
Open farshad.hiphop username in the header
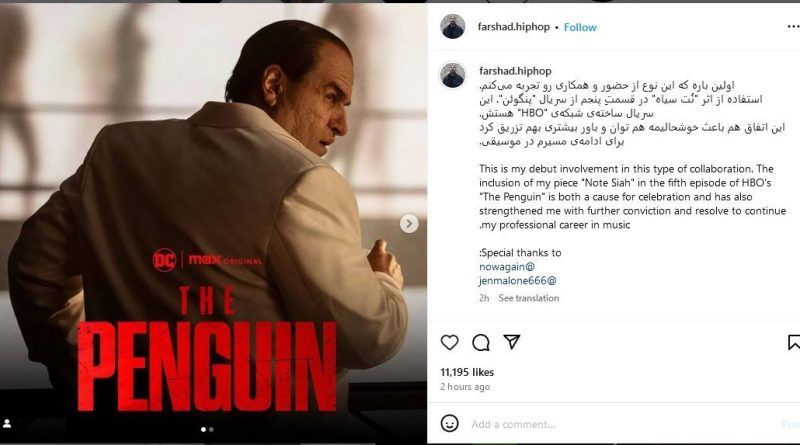click(513, 27)
